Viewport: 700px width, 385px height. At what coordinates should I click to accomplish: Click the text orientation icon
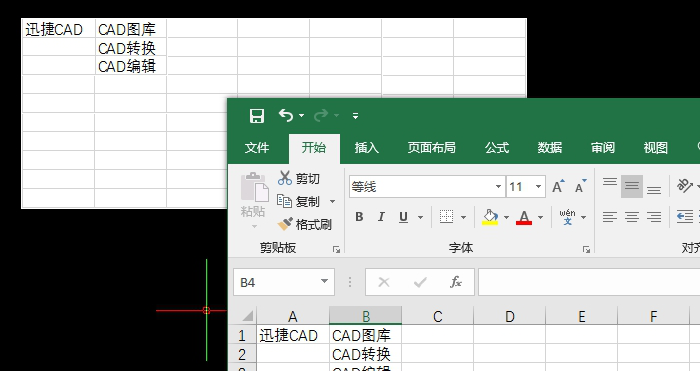point(684,186)
